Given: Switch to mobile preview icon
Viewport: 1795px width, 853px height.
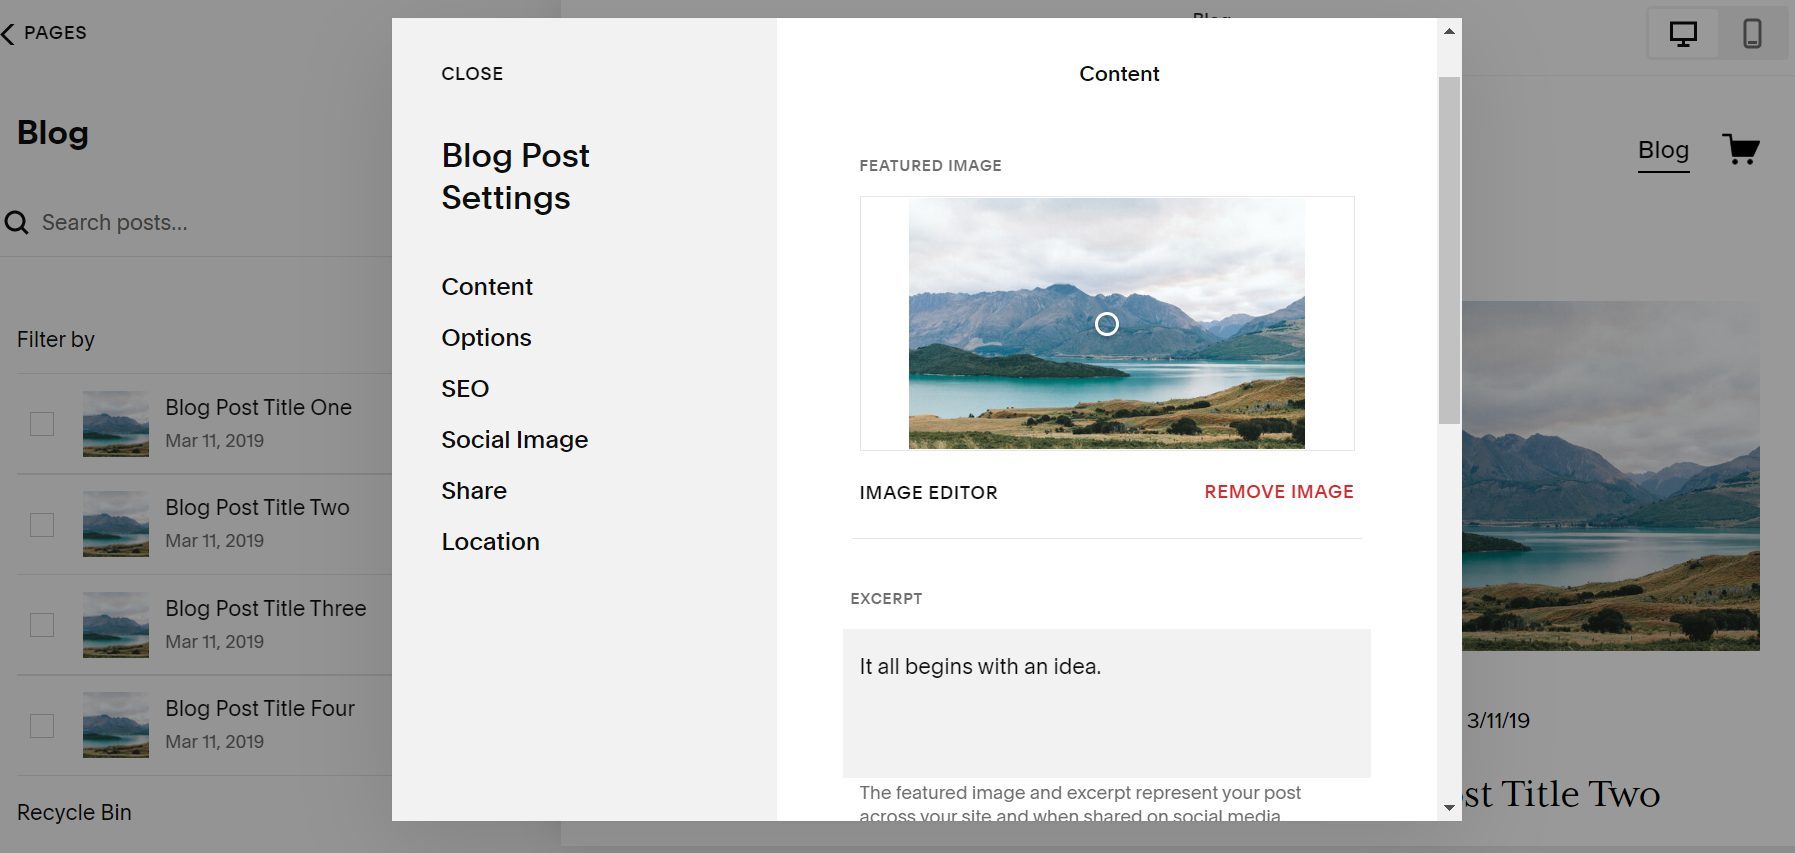Looking at the screenshot, I should click(1752, 33).
